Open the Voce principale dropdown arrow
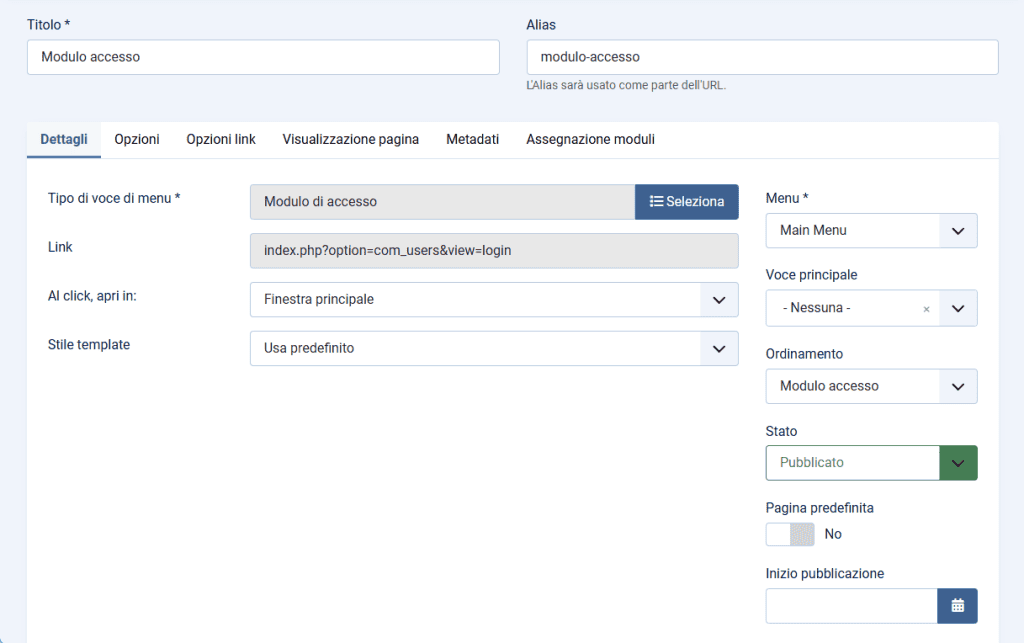Screen dimensions: 1024x643 [x=958, y=309]
